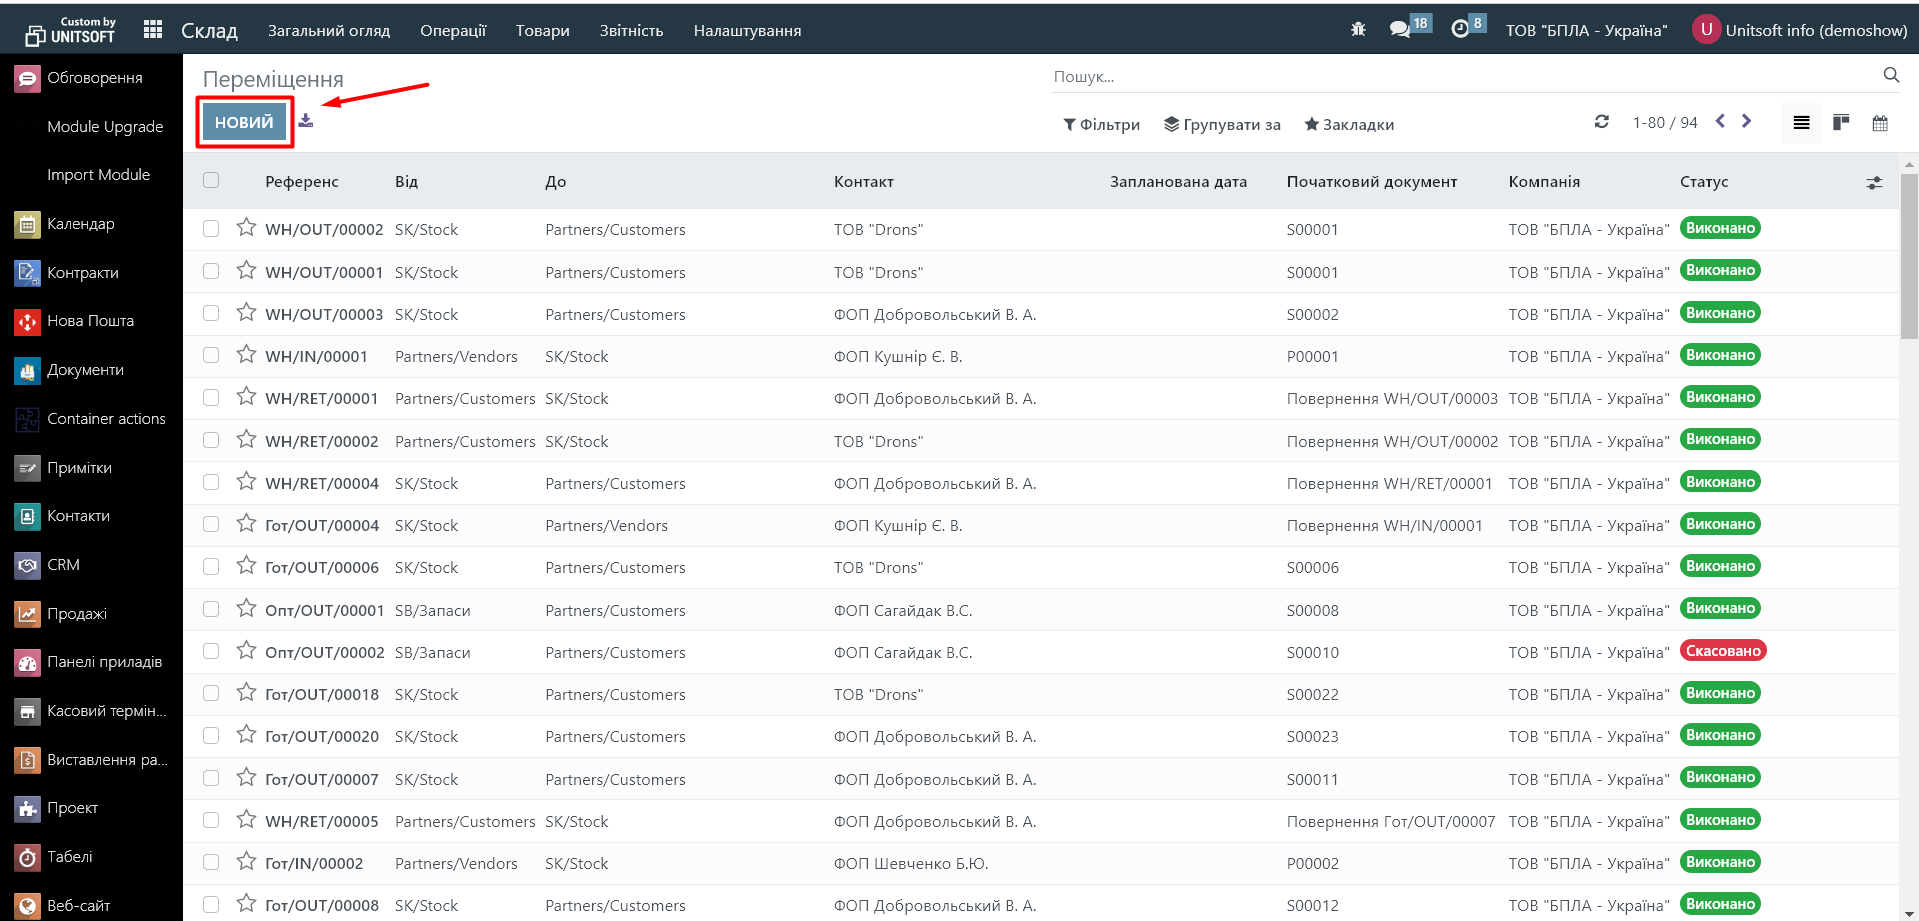Open the apps grid menu icon
1919x921 pixels.
point(153,30)
